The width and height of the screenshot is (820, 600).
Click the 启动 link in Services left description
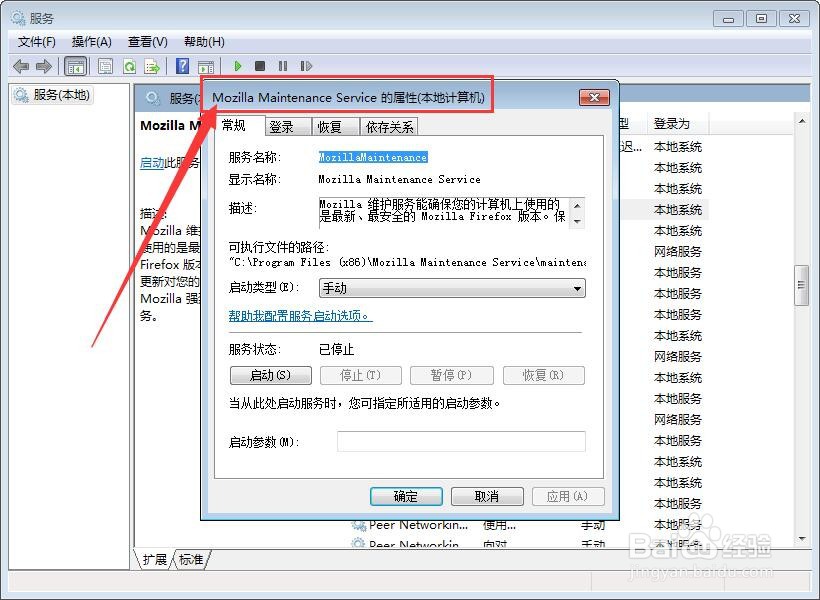[152, 163]
